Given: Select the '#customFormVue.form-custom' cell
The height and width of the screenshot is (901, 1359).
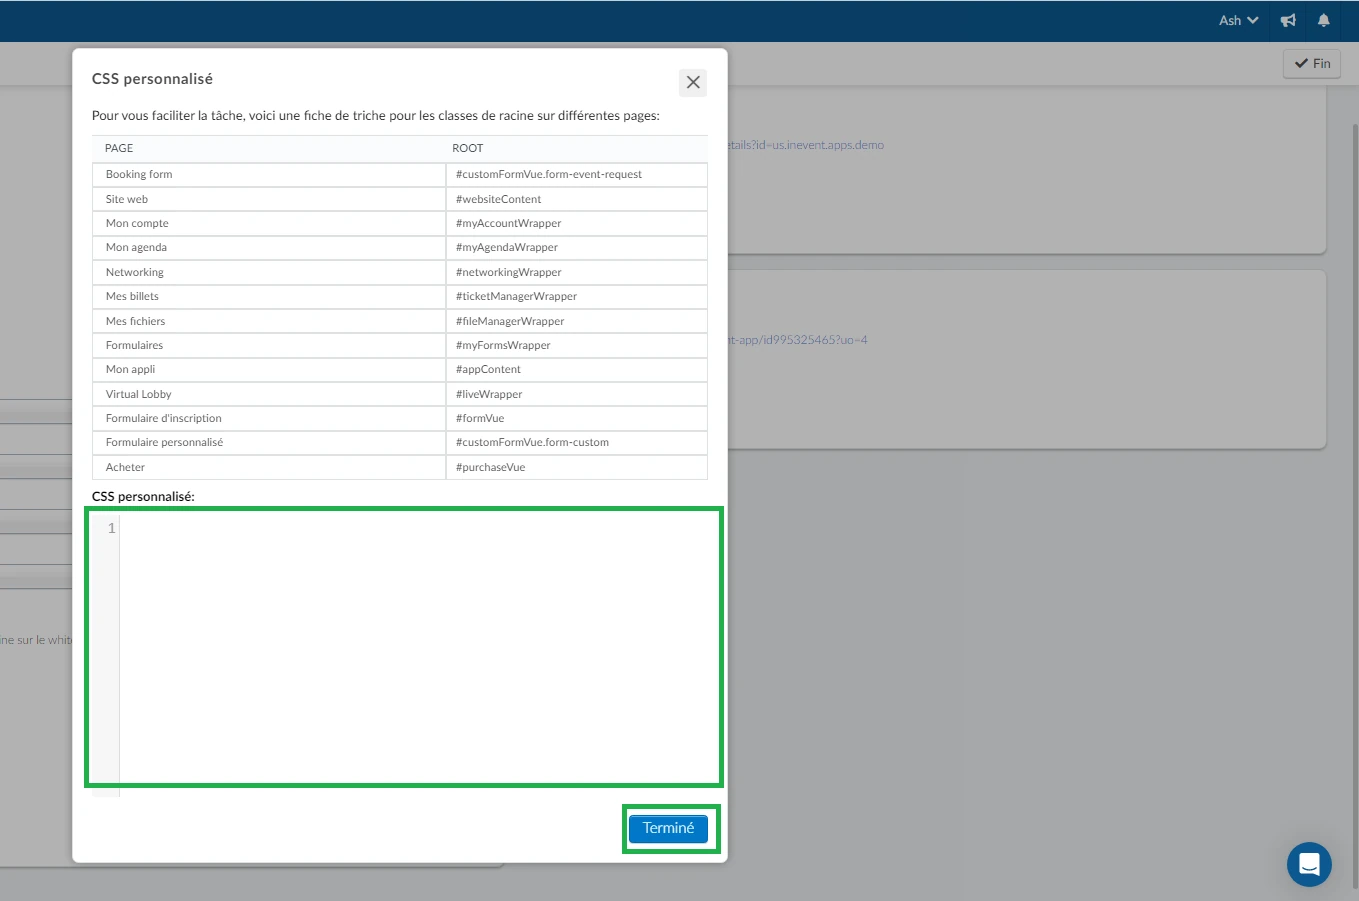Looking at the screenshot, I should click(577, 442).
